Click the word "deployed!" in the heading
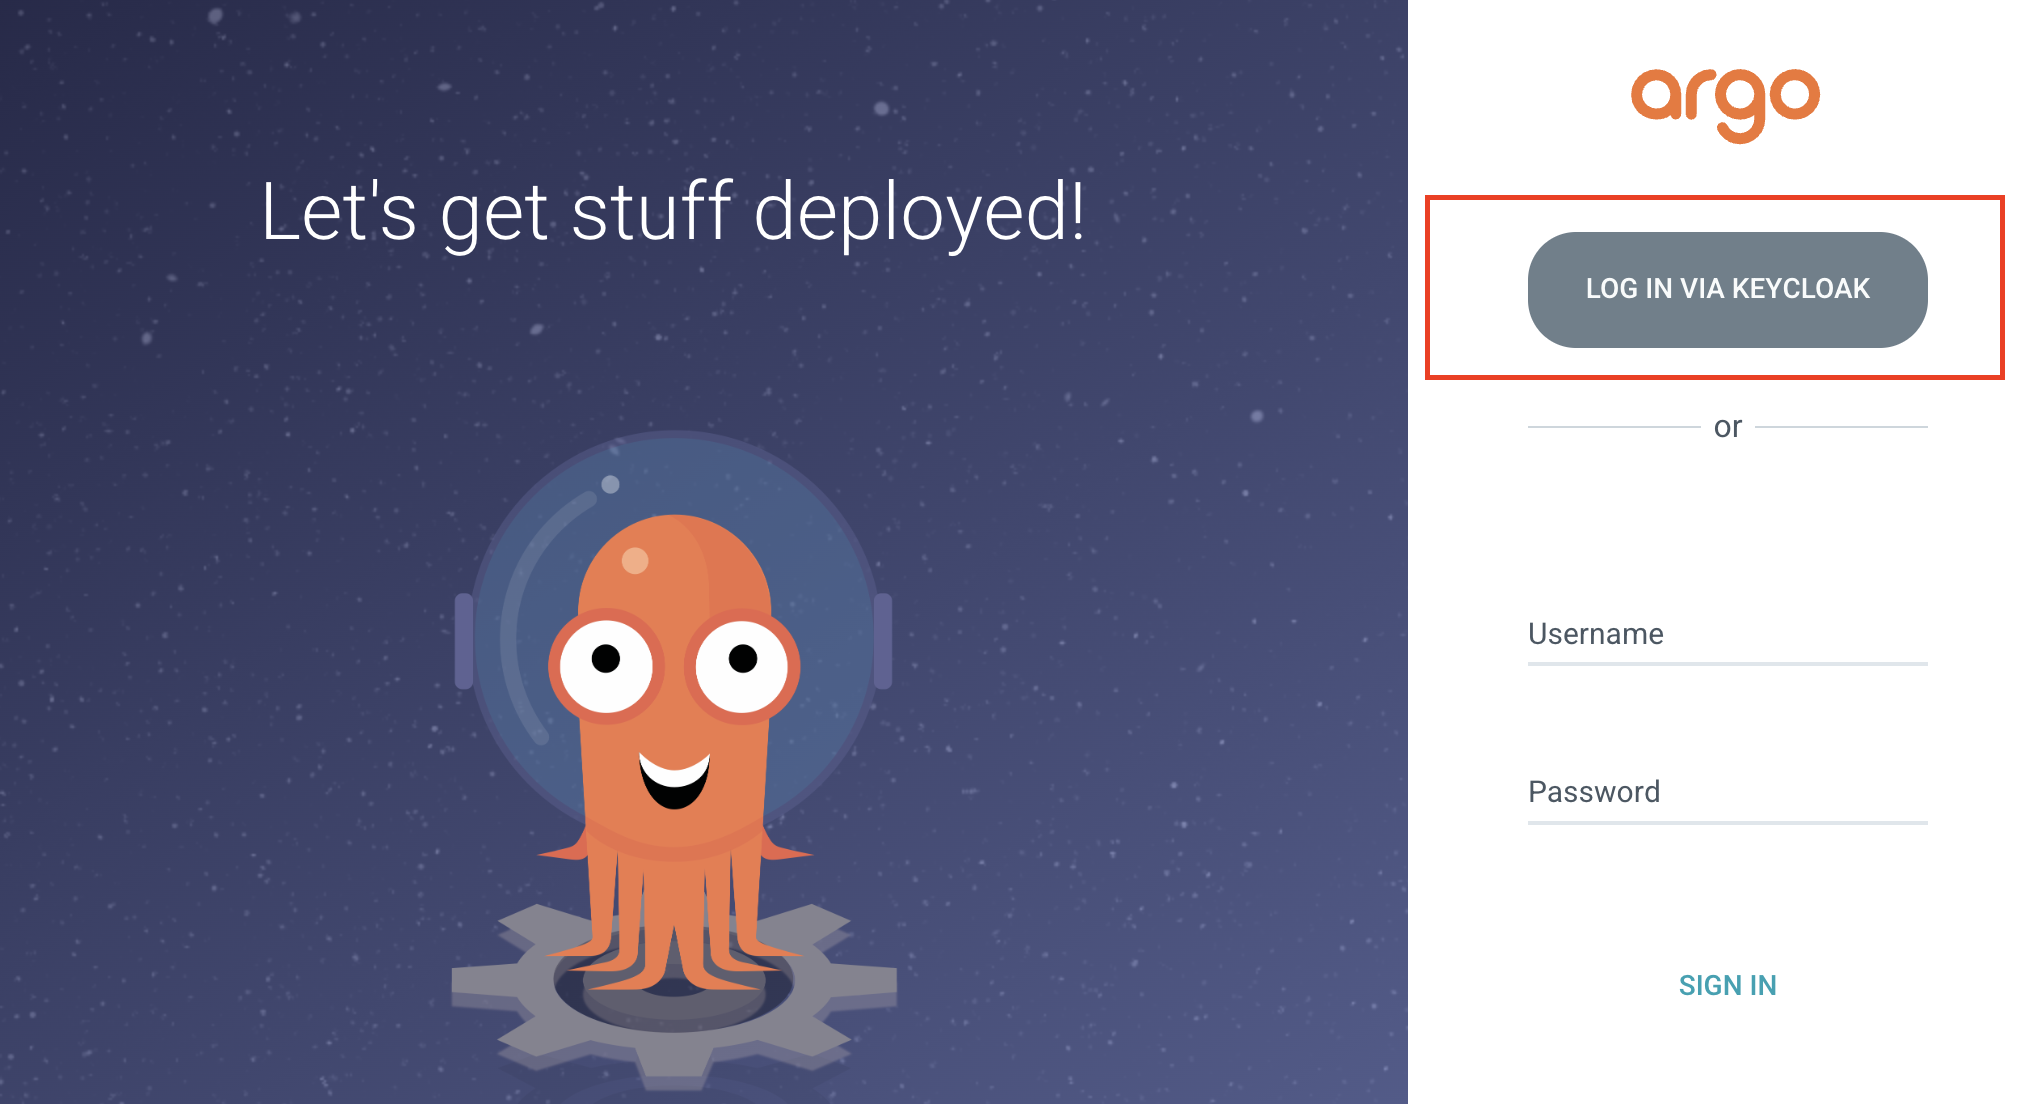 (918, 213)
